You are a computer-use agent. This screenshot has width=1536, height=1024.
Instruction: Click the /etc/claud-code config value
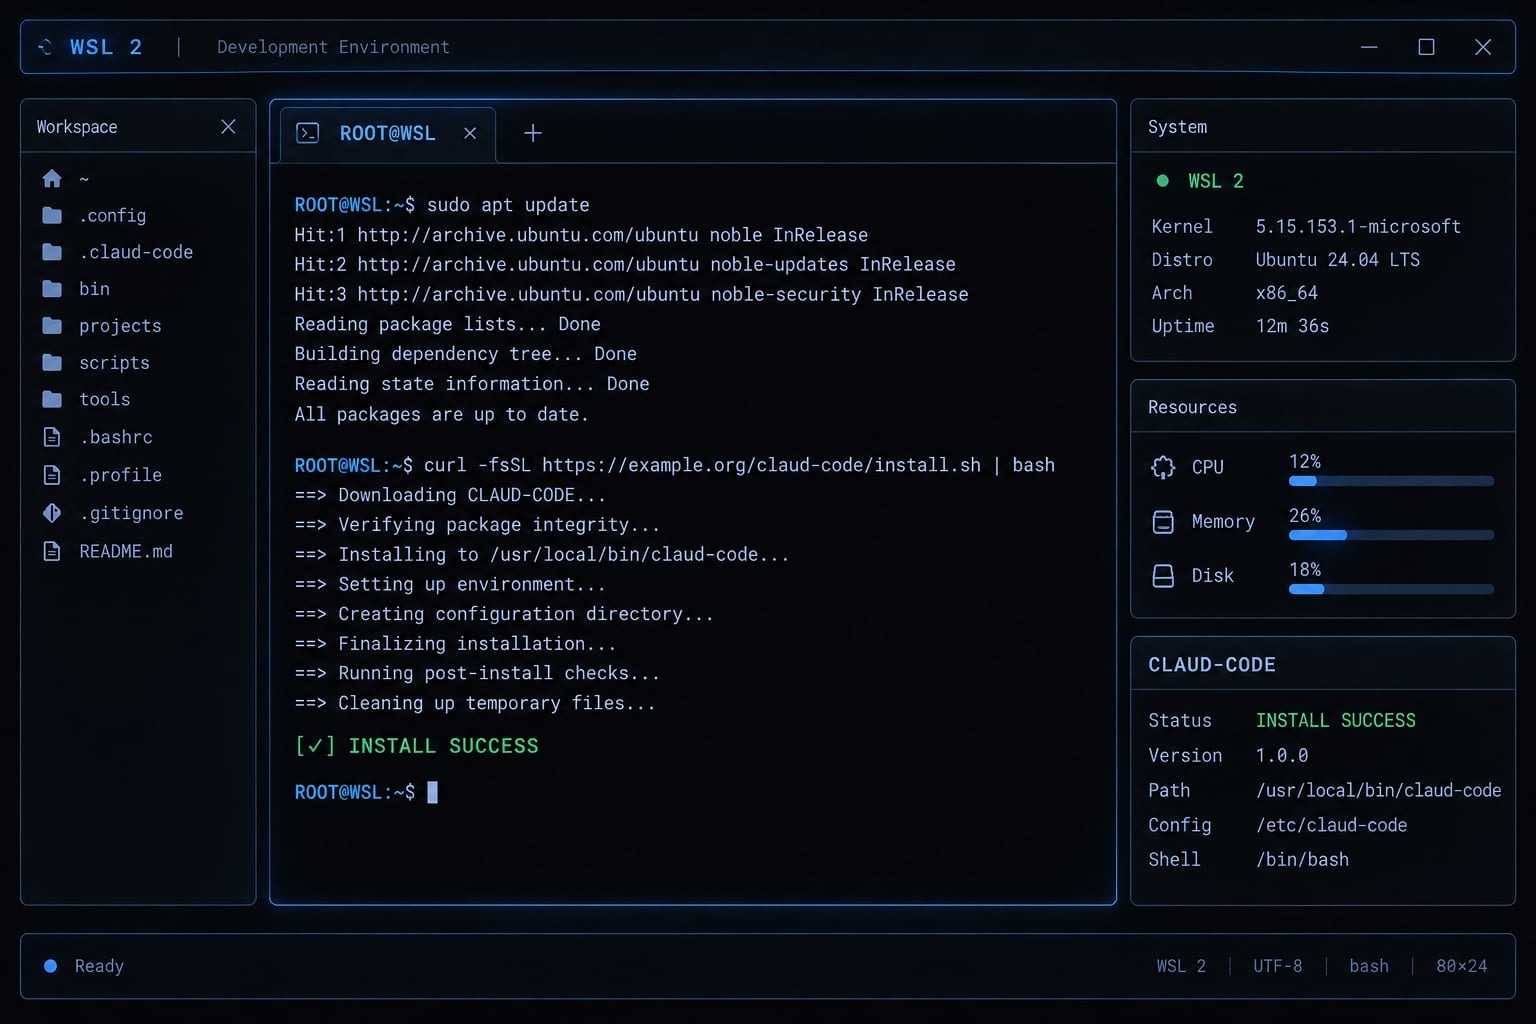click(1332, 825)
